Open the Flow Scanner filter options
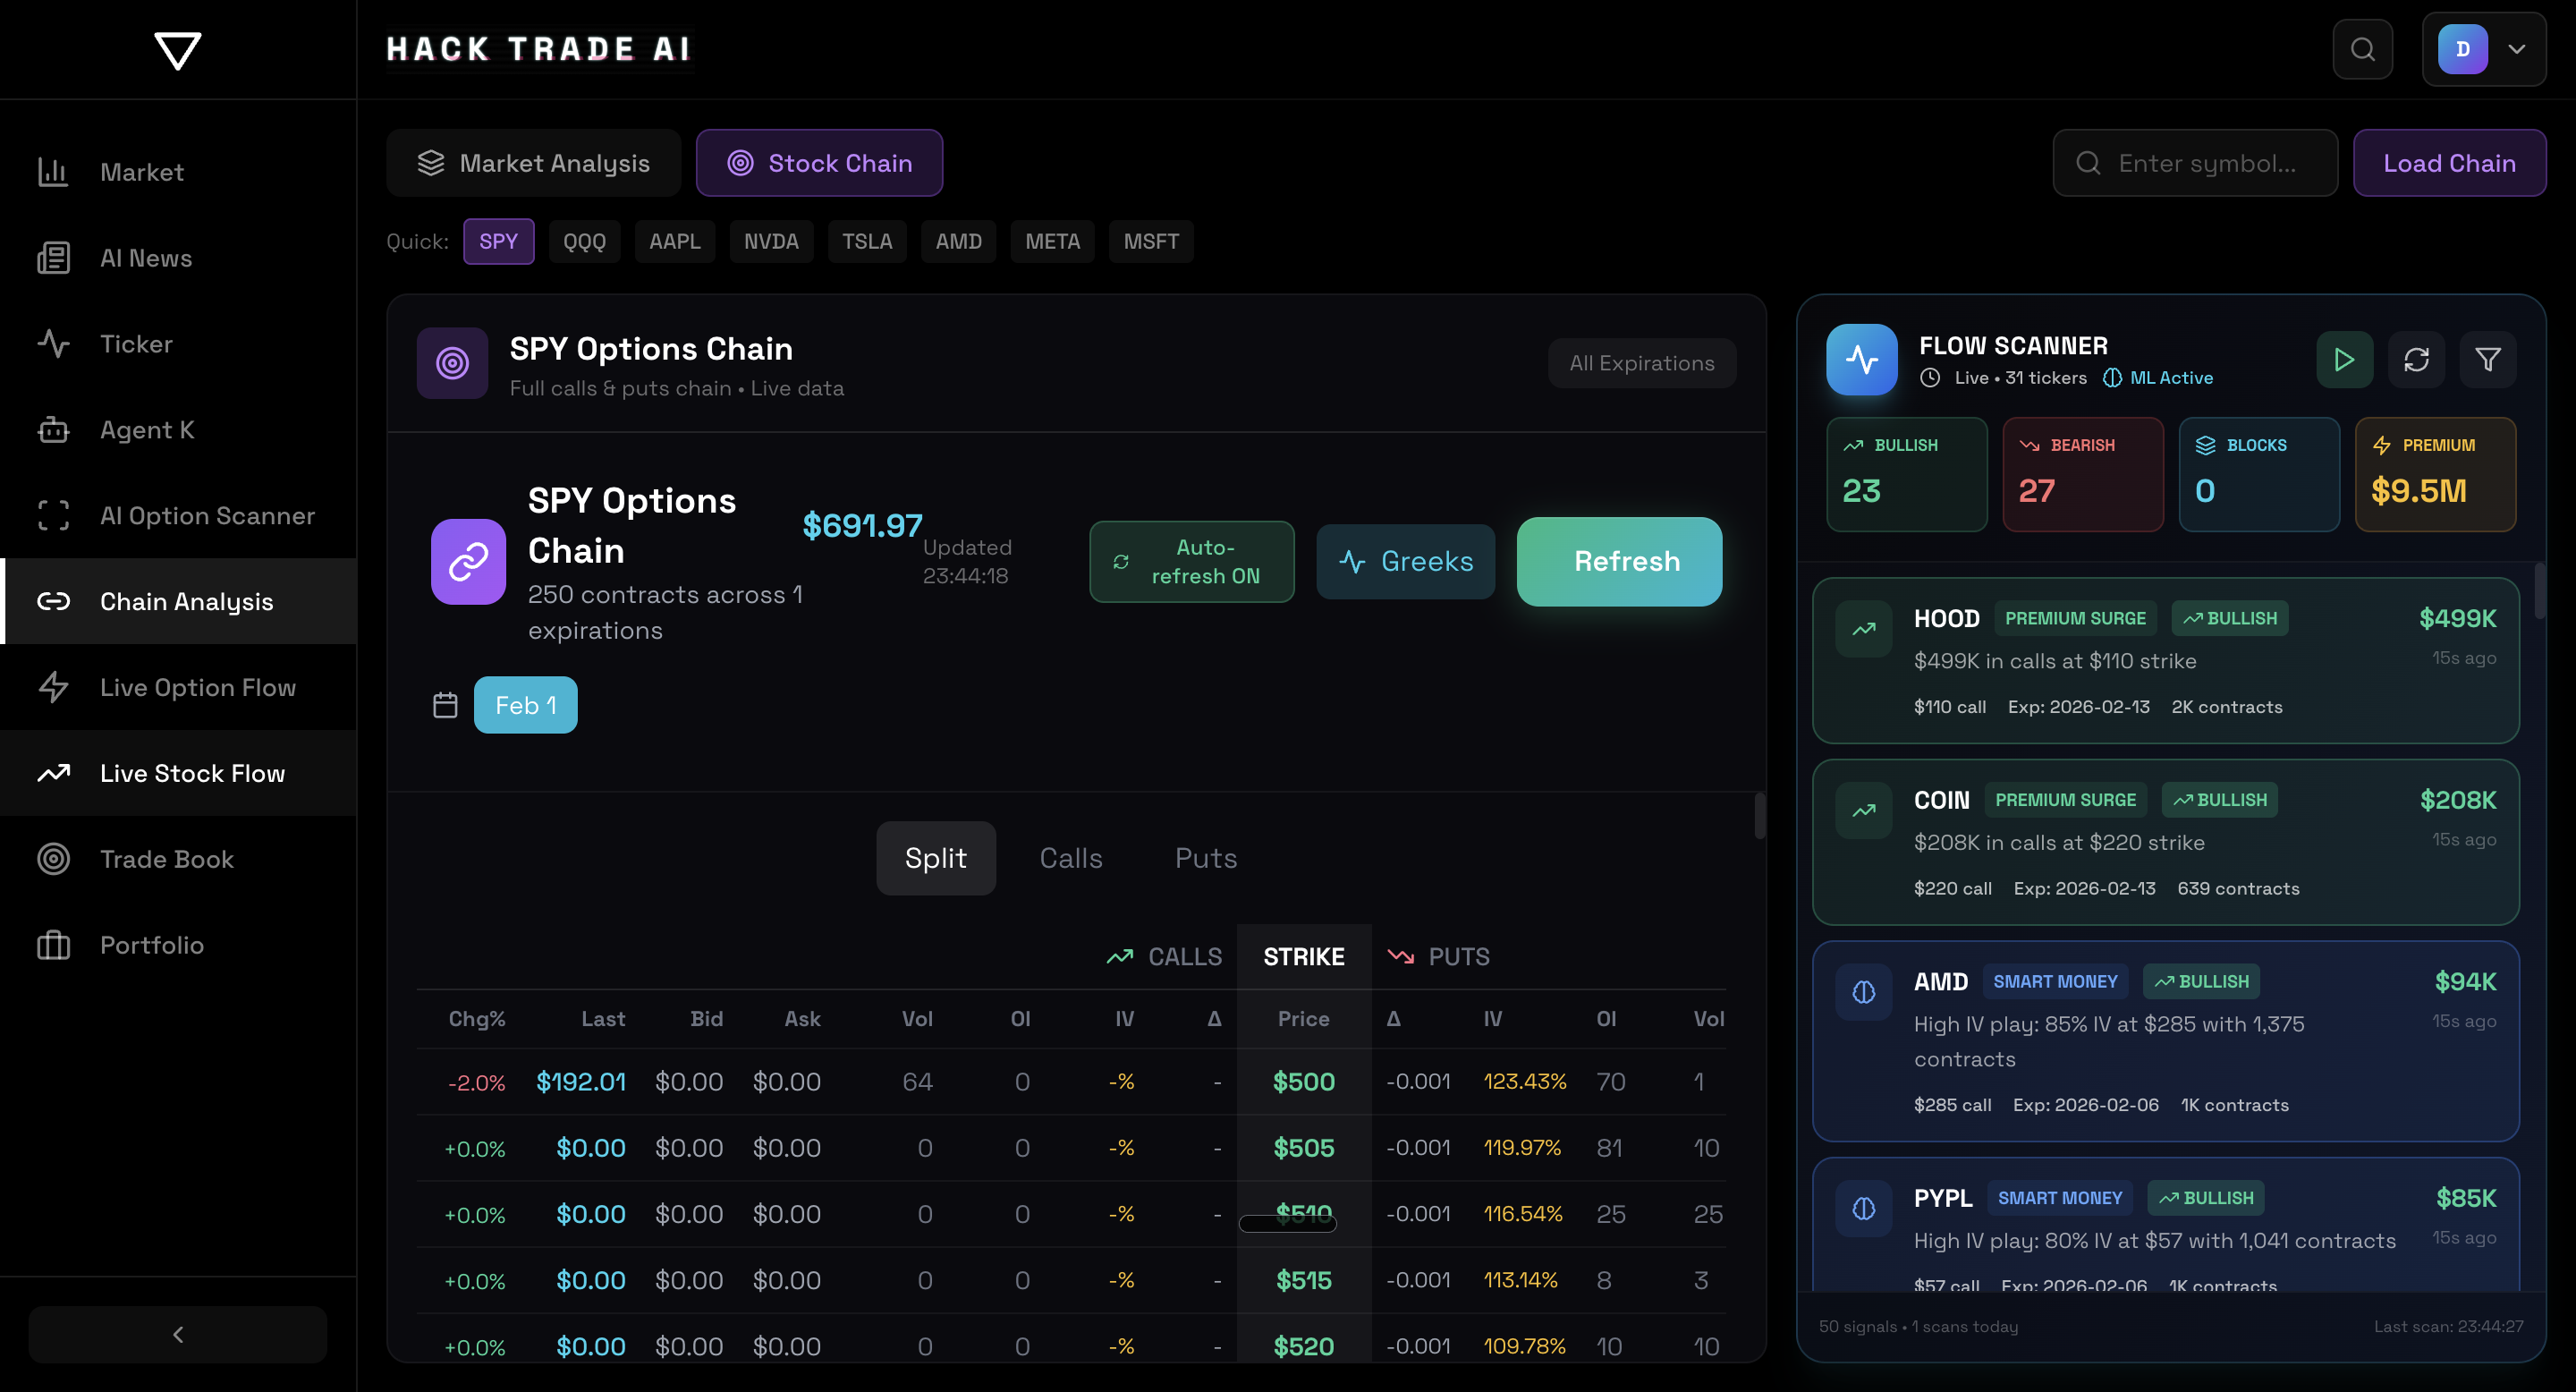The image size is (2576, 1392). pos(2488,360)
